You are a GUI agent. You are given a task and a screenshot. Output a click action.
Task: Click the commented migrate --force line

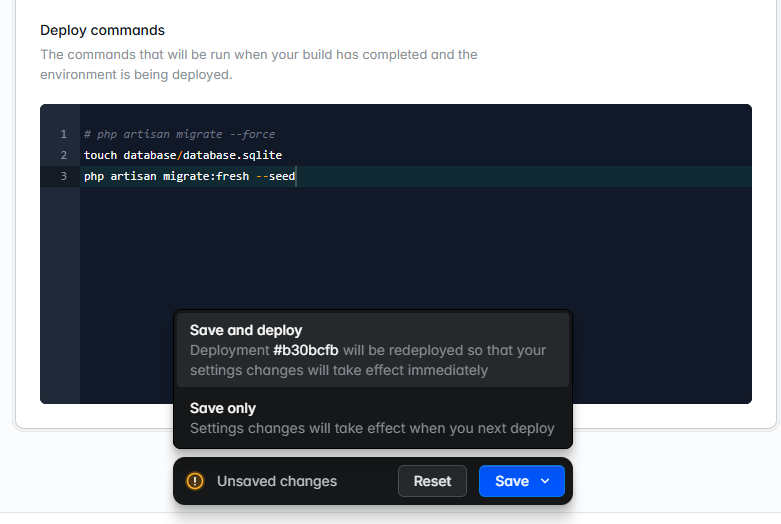pos(180,134)
